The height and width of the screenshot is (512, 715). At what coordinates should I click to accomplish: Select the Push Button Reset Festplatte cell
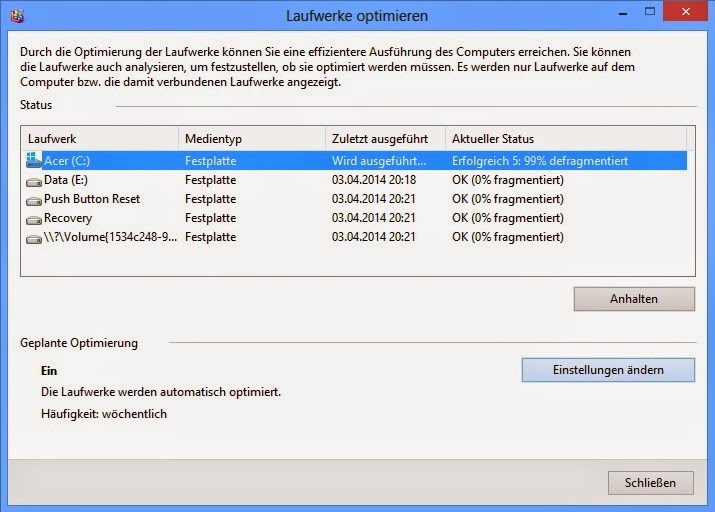210,199
